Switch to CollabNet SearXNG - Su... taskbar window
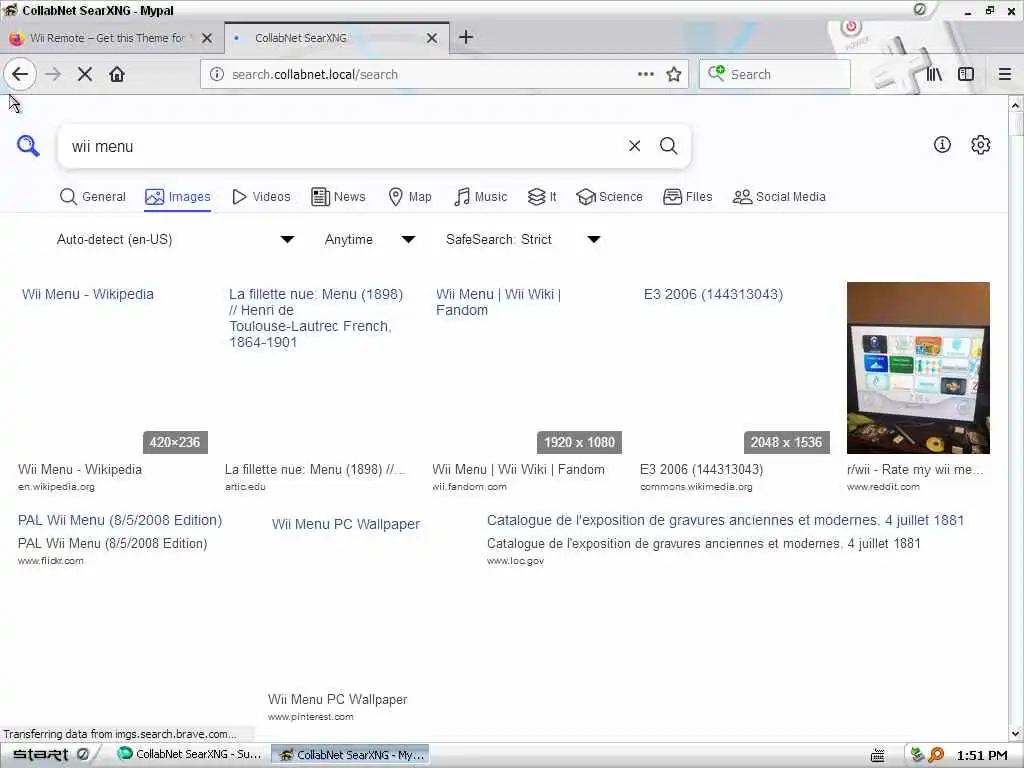The height and width of the screenshot is (768, 1024). click(190, 754)
